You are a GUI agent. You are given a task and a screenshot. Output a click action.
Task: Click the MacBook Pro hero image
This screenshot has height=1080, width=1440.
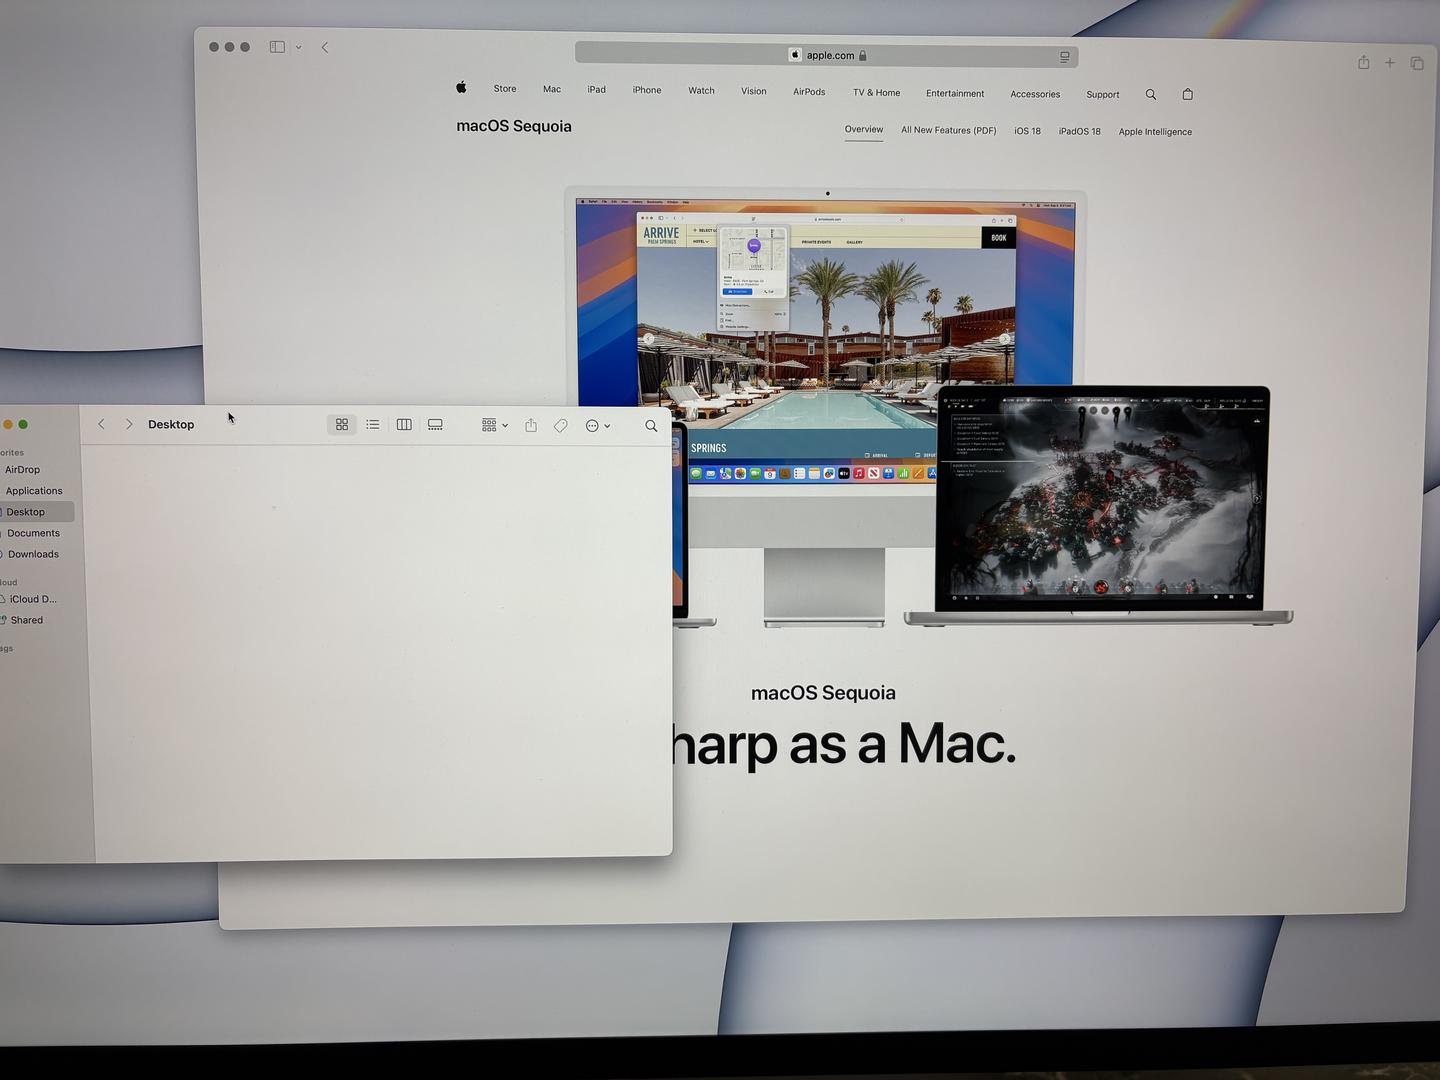[x=1100, y=505]
